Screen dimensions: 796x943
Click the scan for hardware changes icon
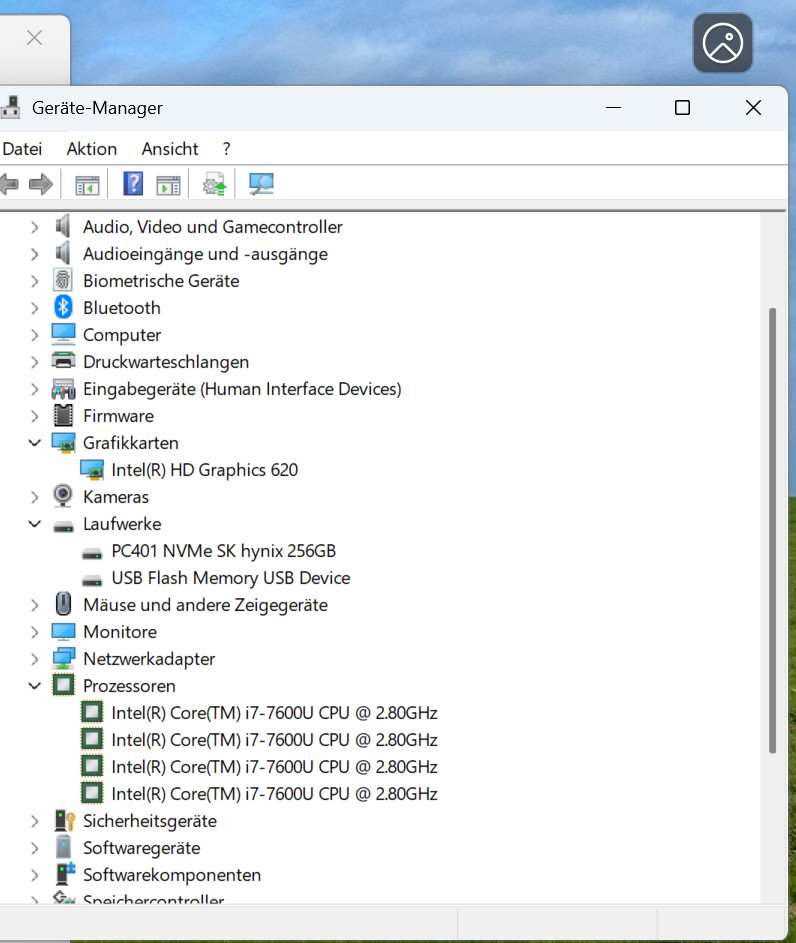(x=261, y=184)
